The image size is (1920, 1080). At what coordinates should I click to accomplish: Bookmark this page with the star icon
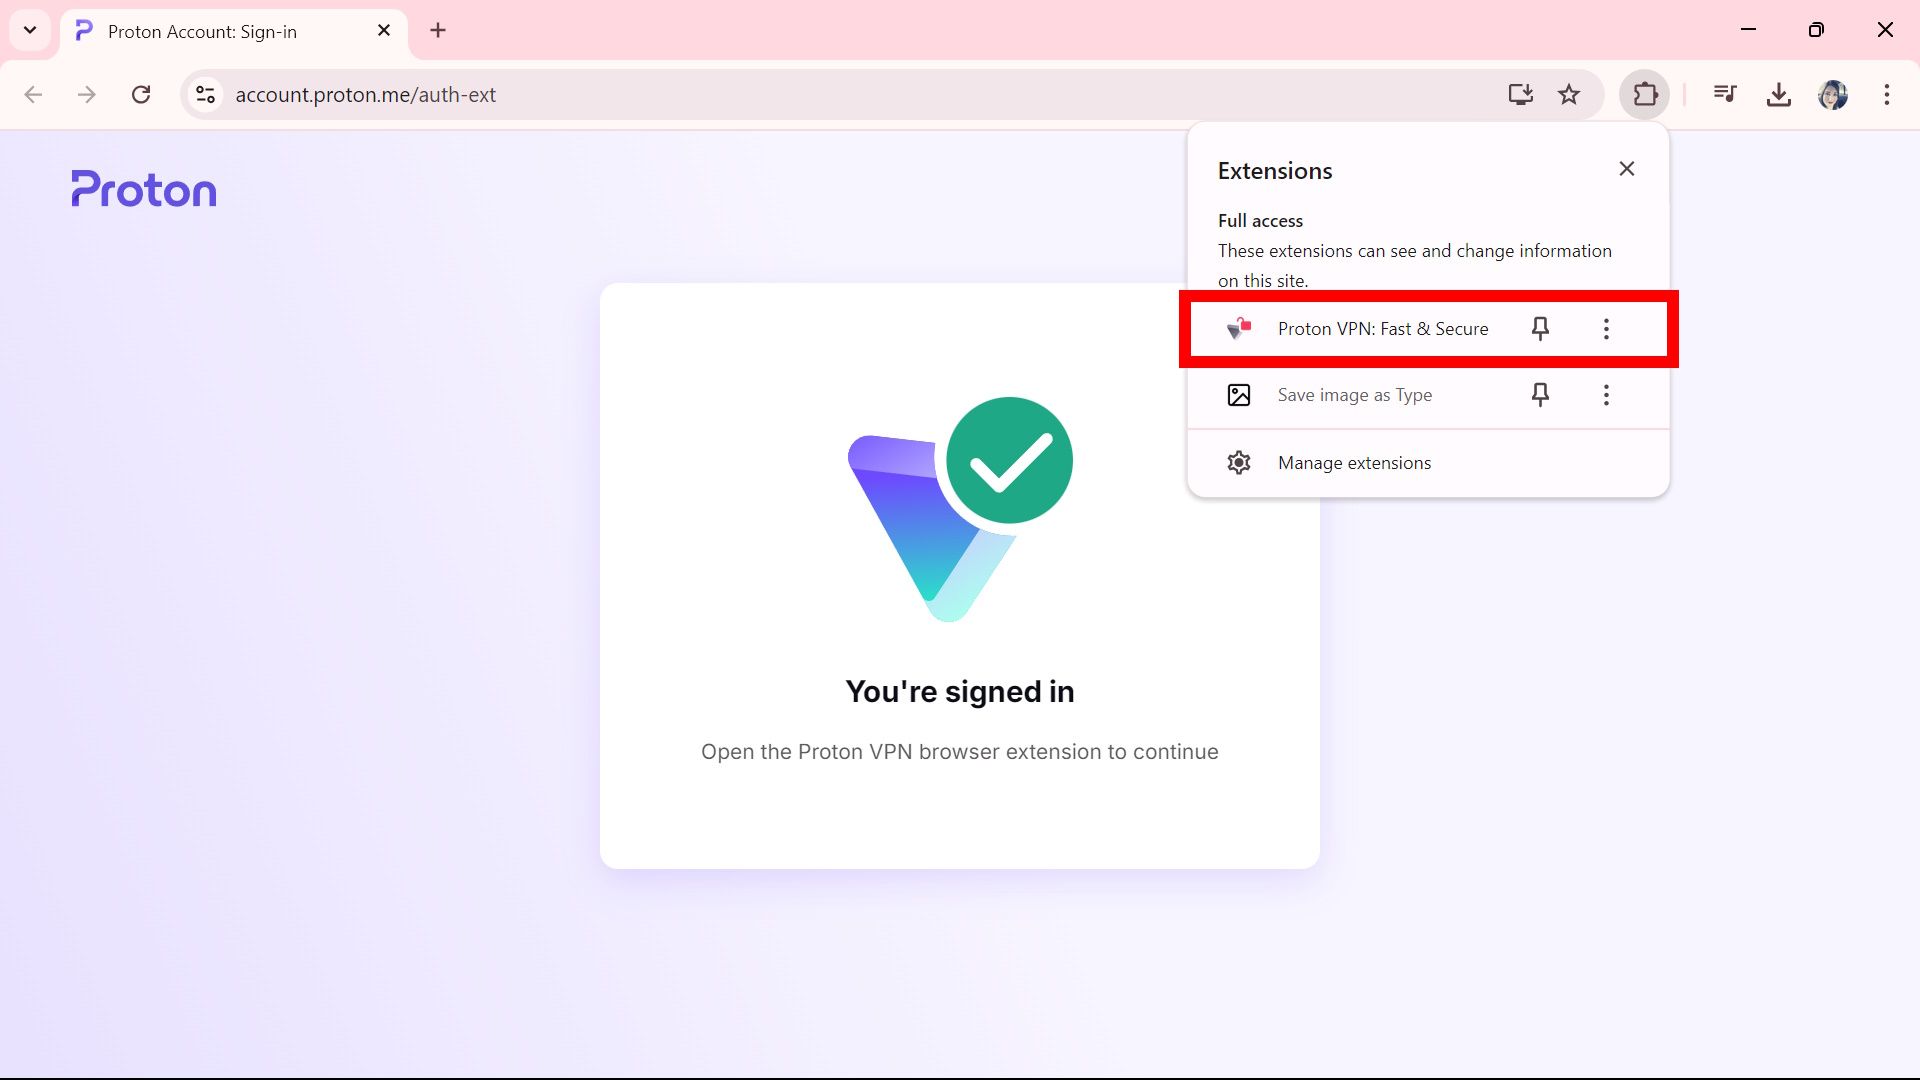tap(1569, 94)
